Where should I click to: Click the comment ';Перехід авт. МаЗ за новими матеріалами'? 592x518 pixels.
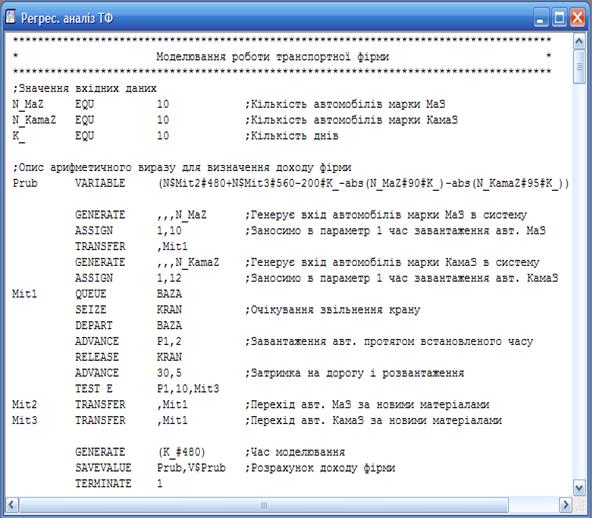point(367,405)
